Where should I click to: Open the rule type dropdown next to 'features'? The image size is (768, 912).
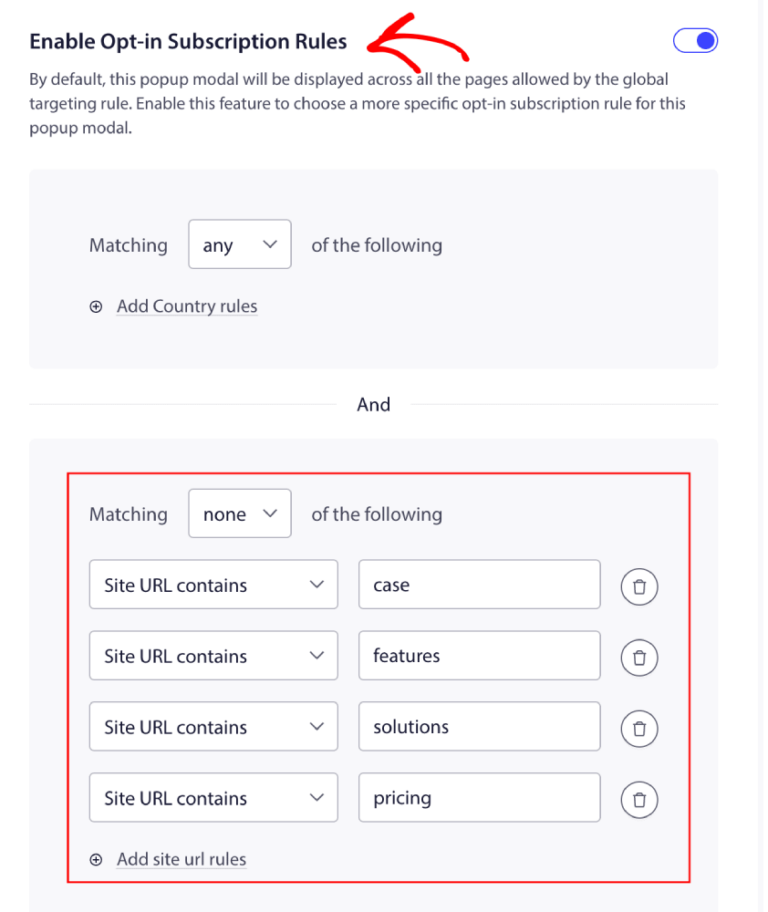click(213, 655)
